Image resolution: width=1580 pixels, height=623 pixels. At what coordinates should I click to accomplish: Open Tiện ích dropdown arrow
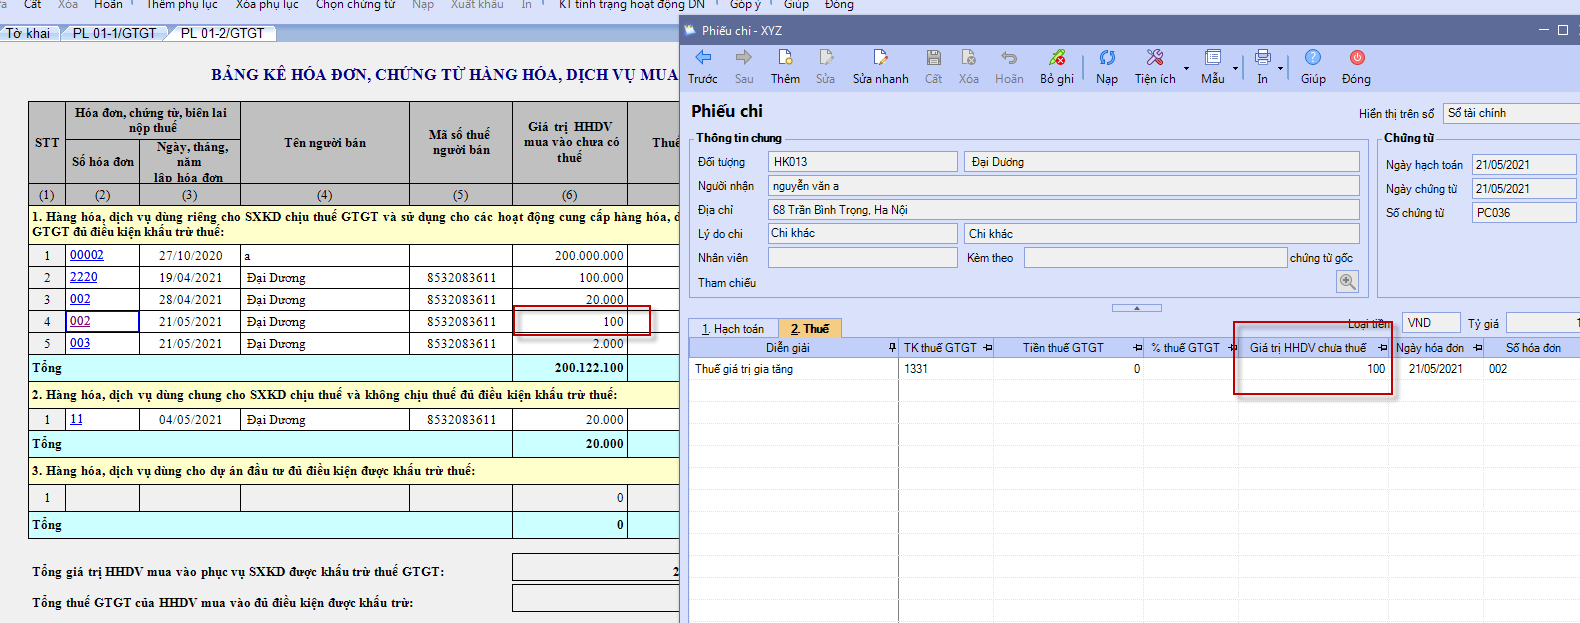pos(1186,69)
